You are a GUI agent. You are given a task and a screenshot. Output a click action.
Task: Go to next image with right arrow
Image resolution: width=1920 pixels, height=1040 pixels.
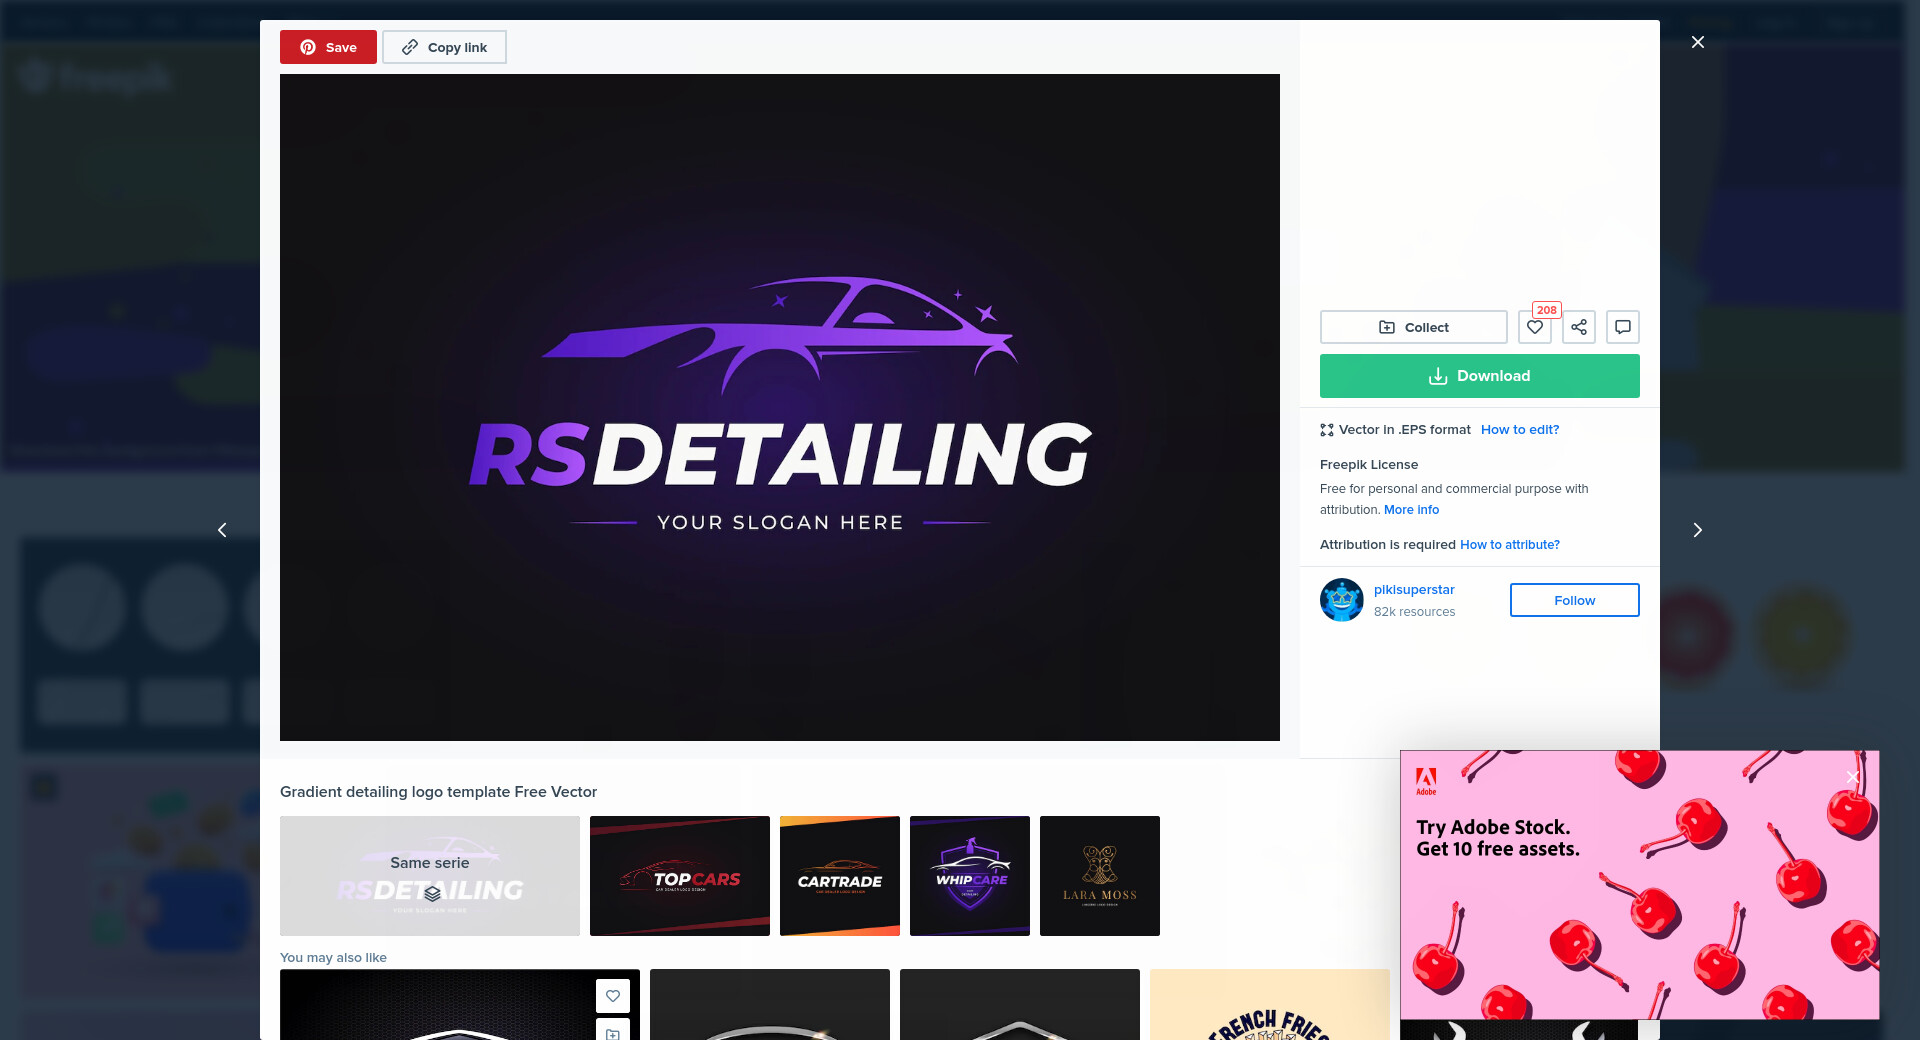click(x=1697, y=530)
